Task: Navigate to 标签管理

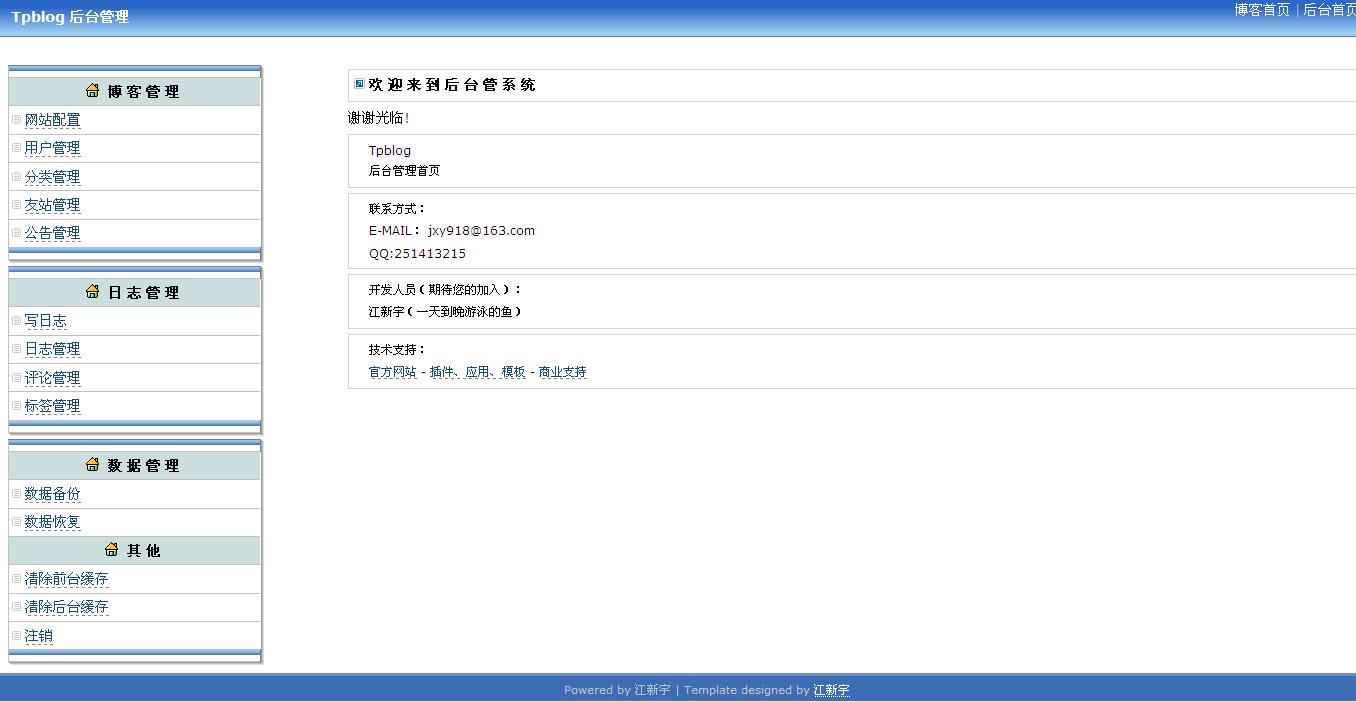Action: pos(52,406)
